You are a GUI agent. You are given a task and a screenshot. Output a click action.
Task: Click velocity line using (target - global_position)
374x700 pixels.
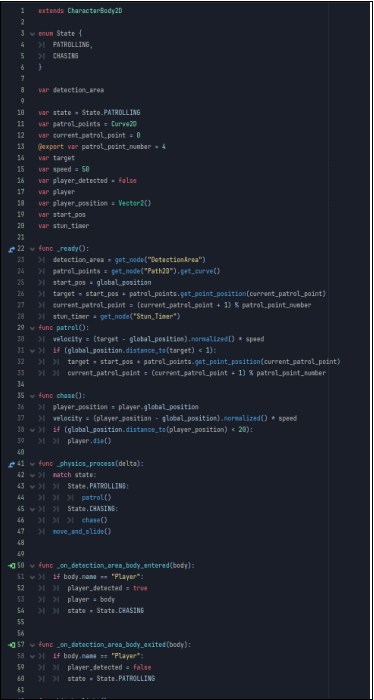click(158, 339)
